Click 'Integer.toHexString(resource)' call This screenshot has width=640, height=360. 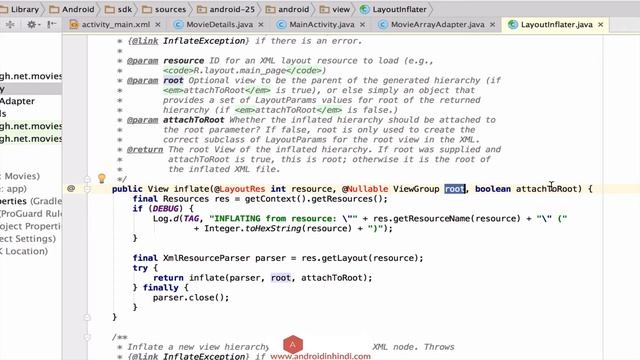[278, 229]
